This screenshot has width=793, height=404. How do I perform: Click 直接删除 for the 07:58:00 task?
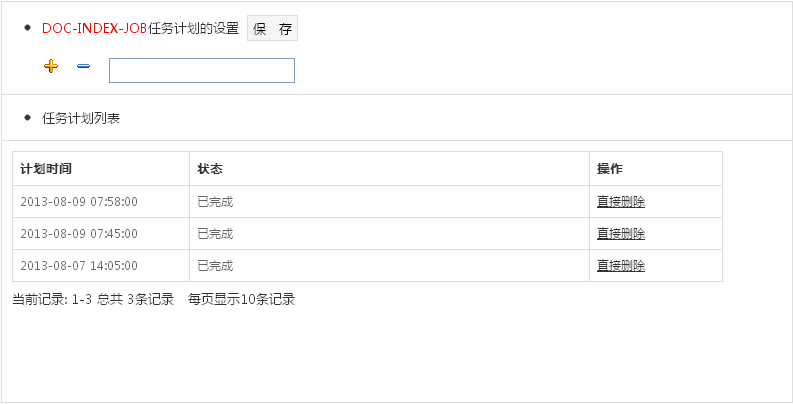(621, 202)
